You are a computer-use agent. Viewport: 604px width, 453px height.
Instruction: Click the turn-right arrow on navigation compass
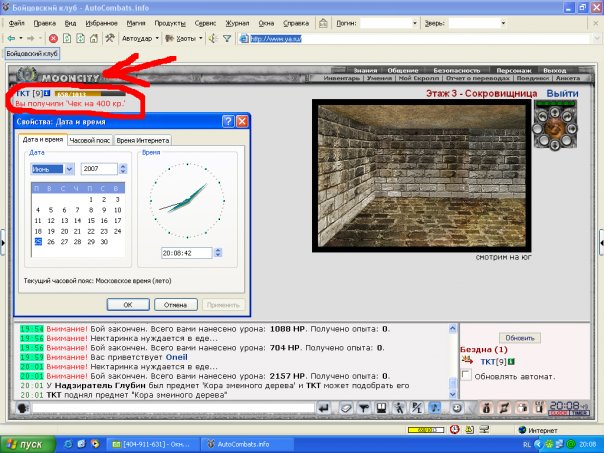(x=567, y=116)
